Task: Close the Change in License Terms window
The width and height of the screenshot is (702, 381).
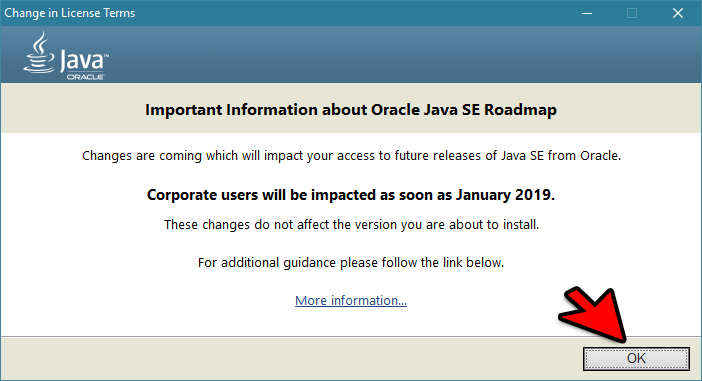Action: click(678, 13)
